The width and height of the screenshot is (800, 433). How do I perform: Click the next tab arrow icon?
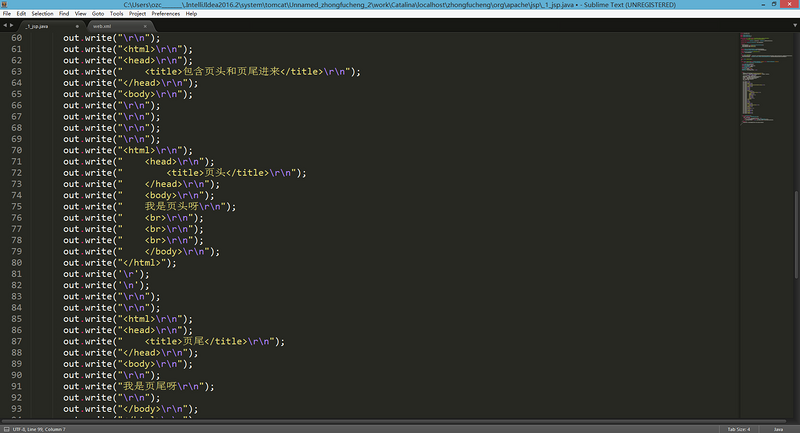click(x=12, y=26)
